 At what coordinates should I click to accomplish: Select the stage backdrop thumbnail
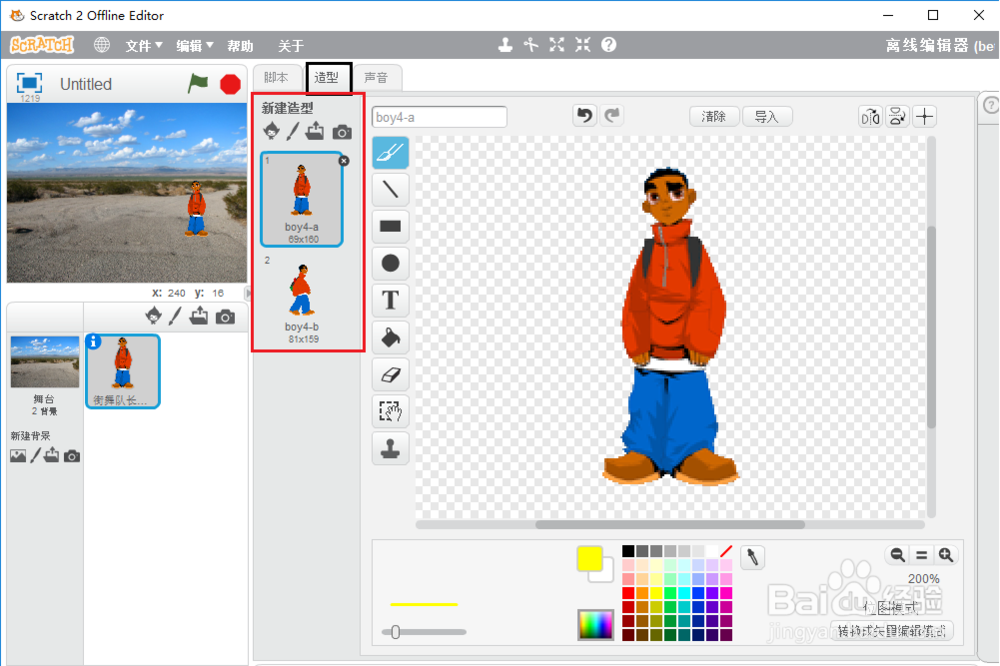(x=45, y=362)
